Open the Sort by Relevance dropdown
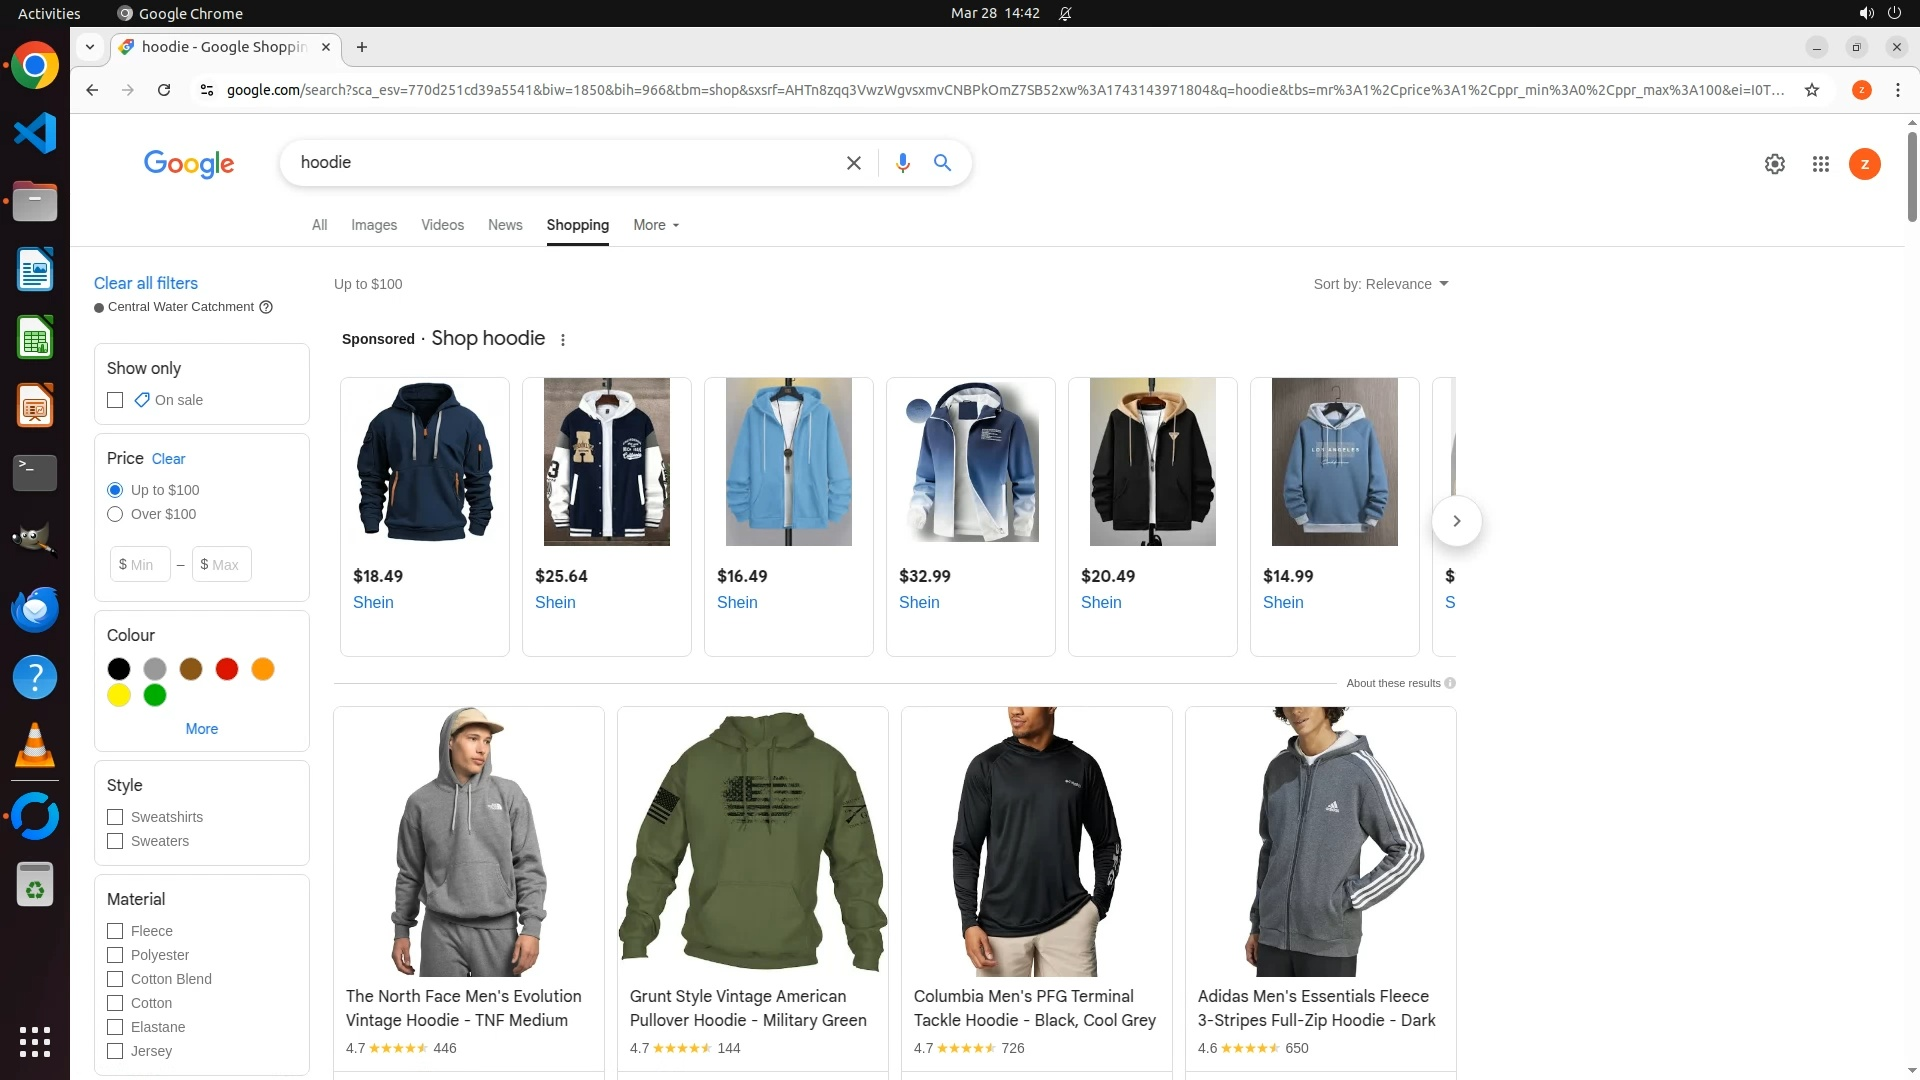Screen dimensions: 1920x1080 pos(1380,284)
